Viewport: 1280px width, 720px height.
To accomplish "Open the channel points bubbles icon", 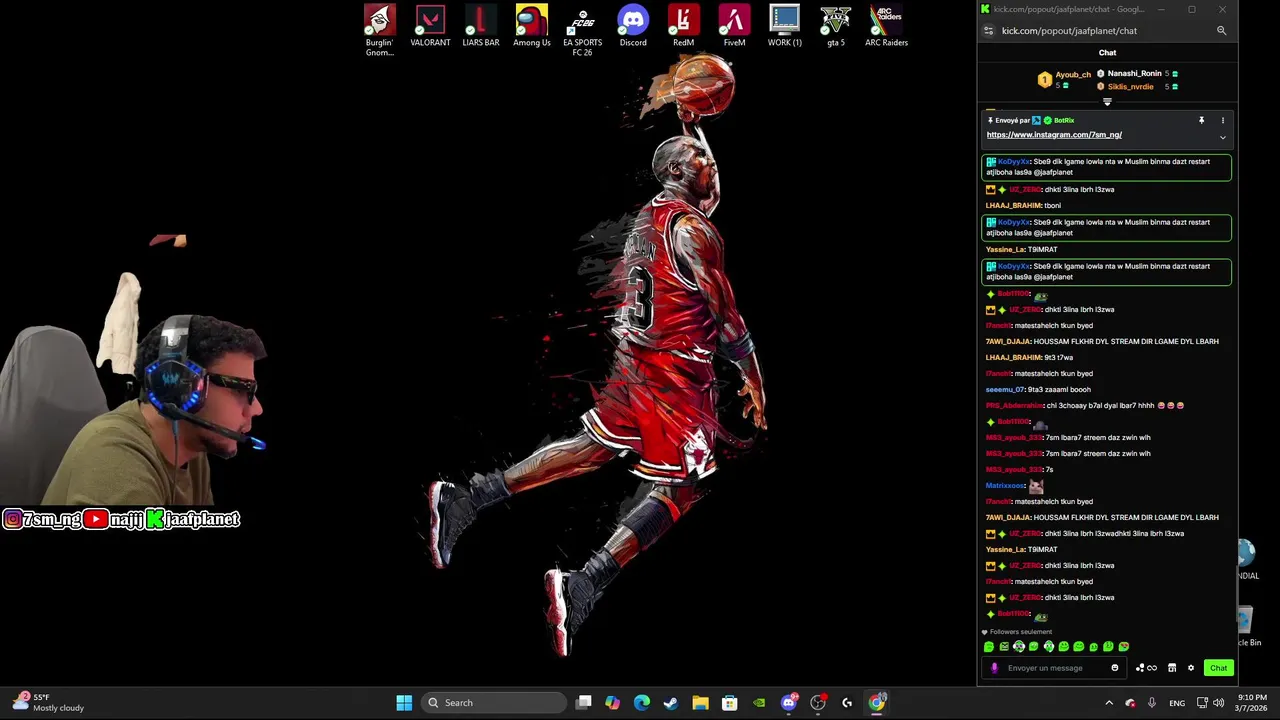I will [x=1140, y=668].
